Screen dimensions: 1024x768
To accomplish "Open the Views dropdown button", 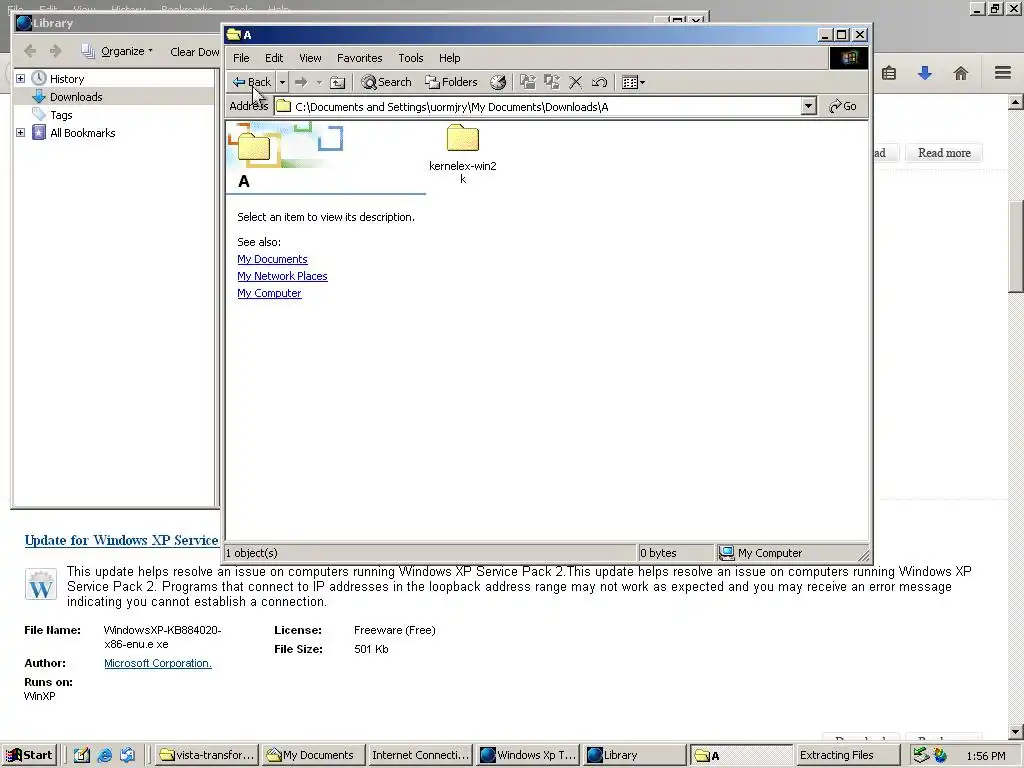I will pyautogui.click(x=633, y=82).
